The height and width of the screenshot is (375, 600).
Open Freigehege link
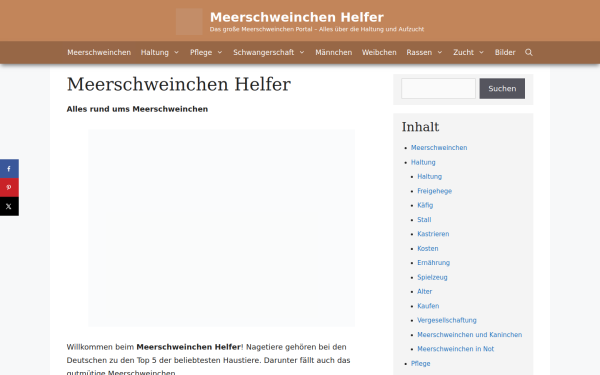pos(434,191)
